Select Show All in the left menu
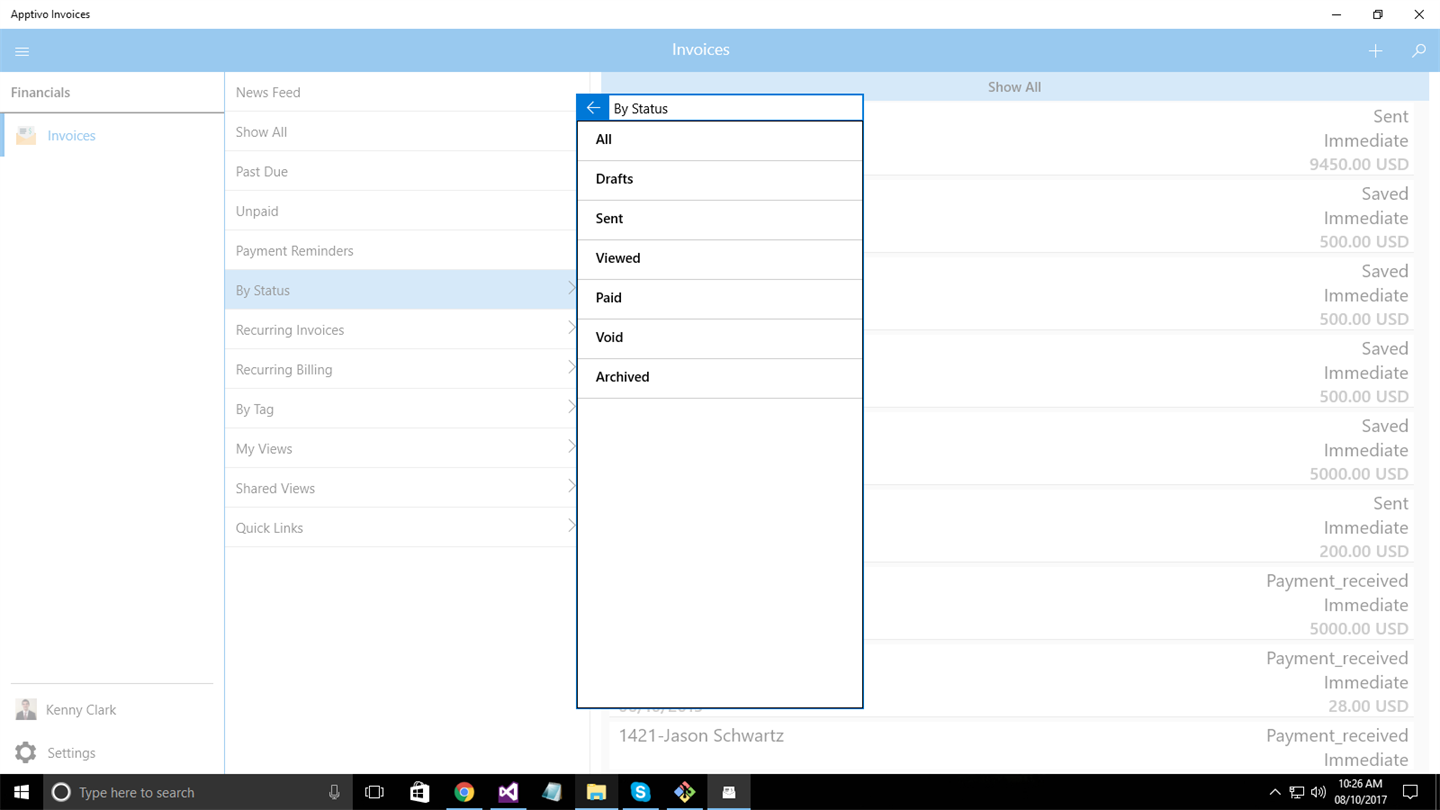This screenshot has width=1440, height=810. (401, 132)
